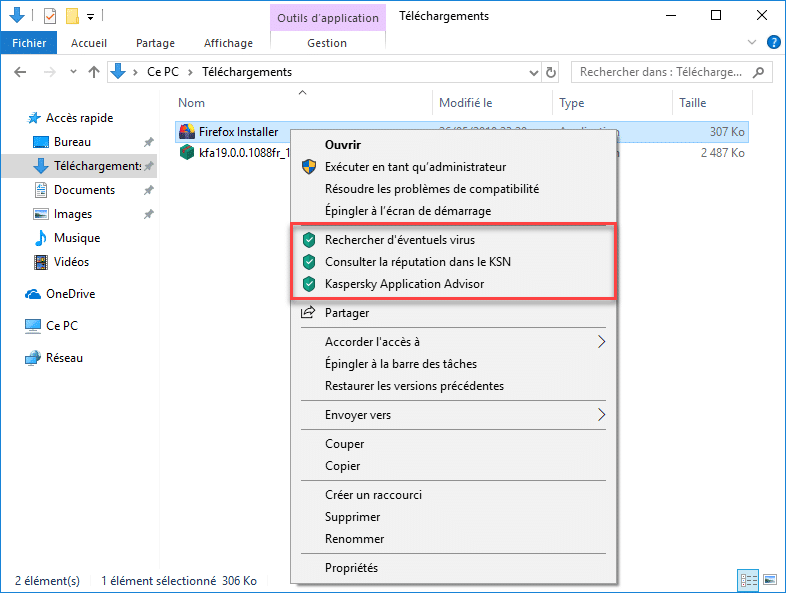Choose Épingler à la barre des tâches
The image size is (786, 593).
click(x=401, y=364)
